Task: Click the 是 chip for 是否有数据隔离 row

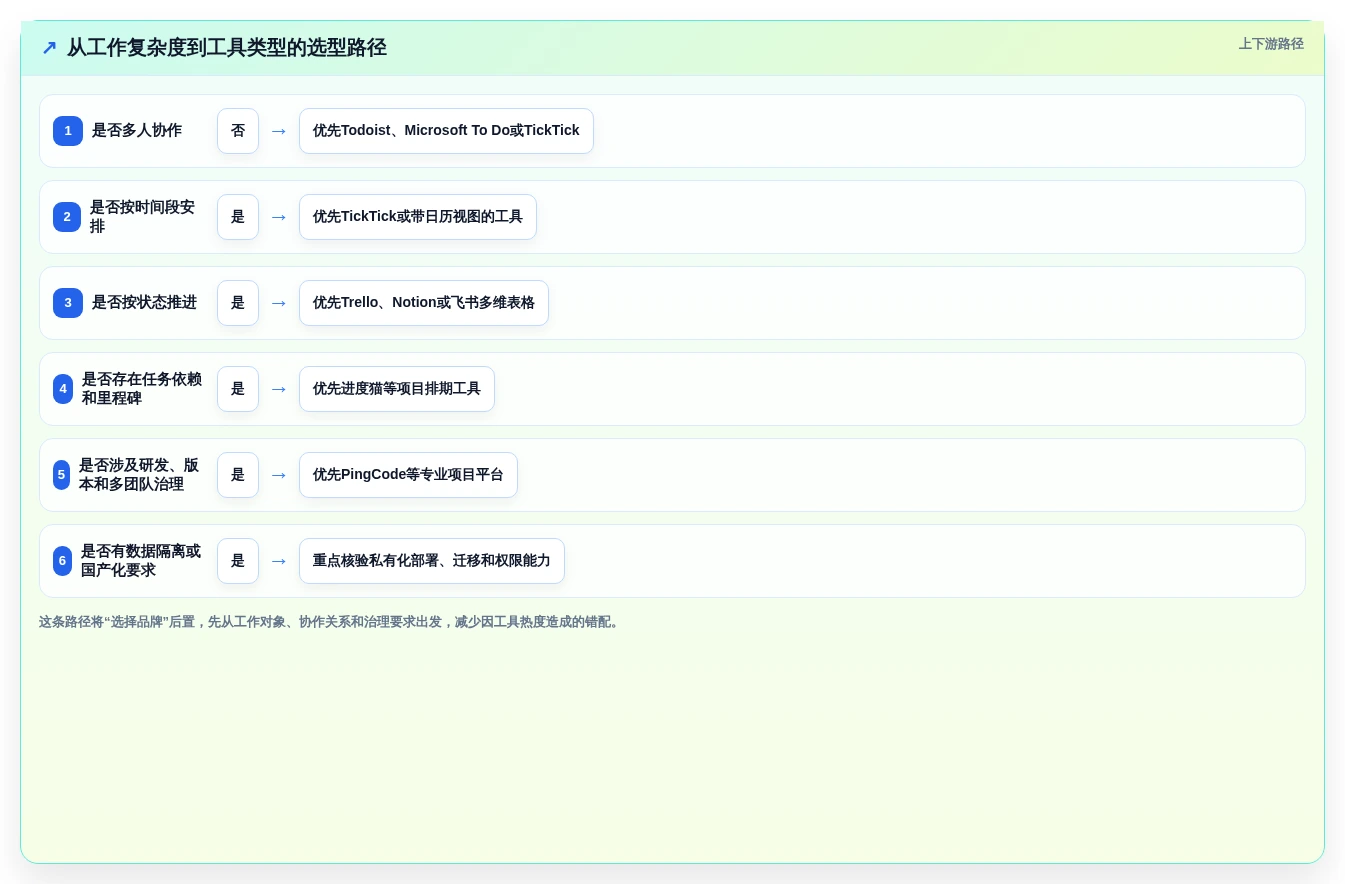Action: [238, 561]
